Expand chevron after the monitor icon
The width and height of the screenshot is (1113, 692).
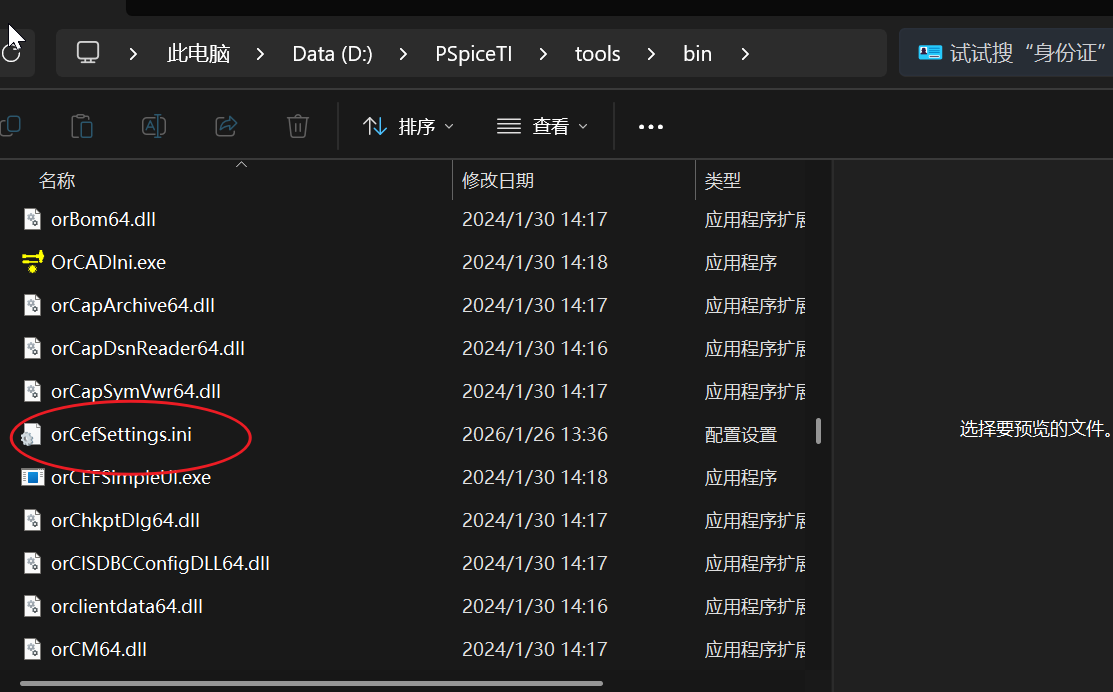[x=133, y=54]
